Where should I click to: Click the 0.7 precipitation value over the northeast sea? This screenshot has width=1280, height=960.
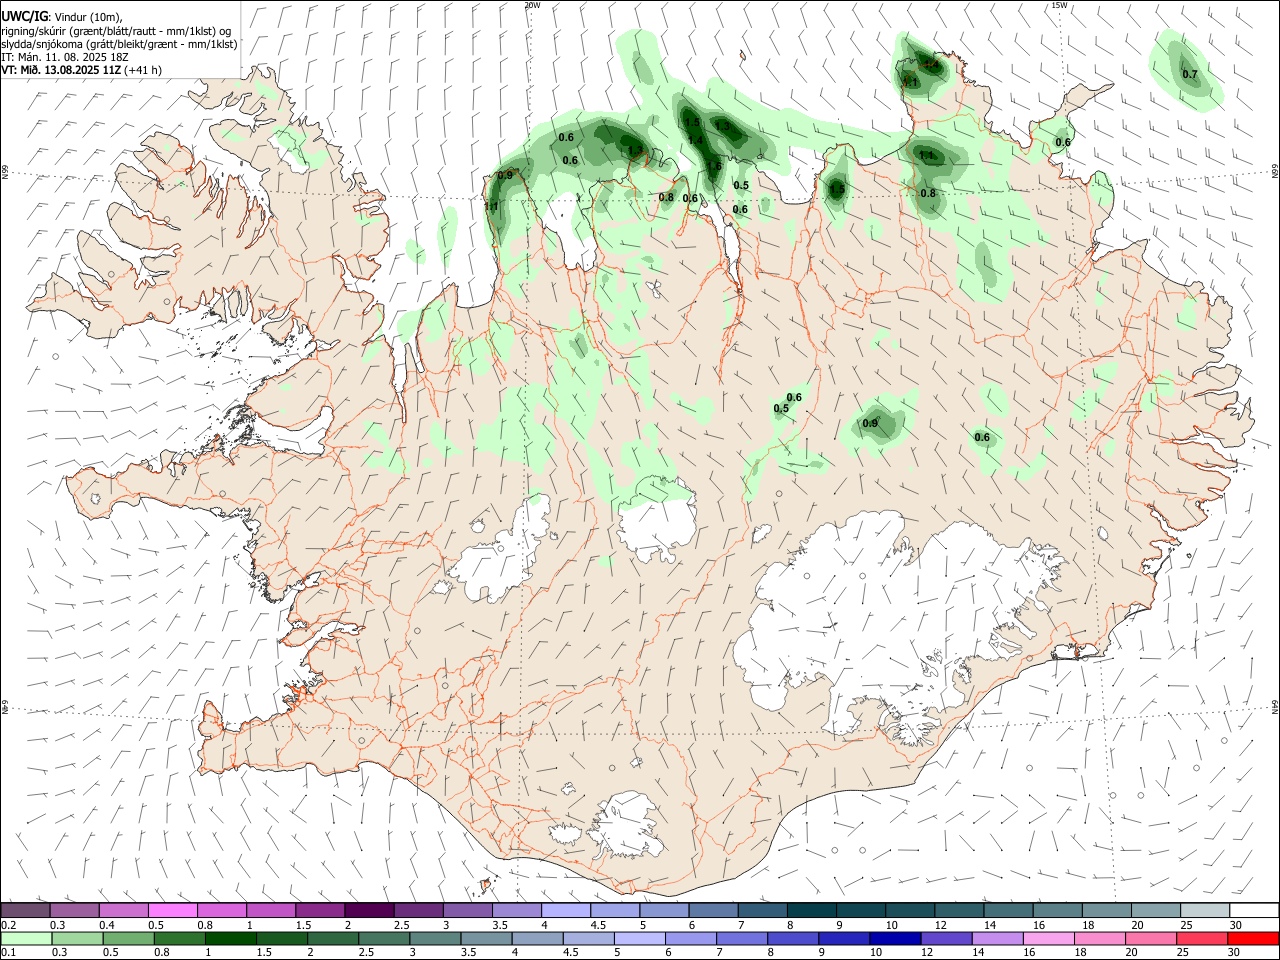point(1190,74)
